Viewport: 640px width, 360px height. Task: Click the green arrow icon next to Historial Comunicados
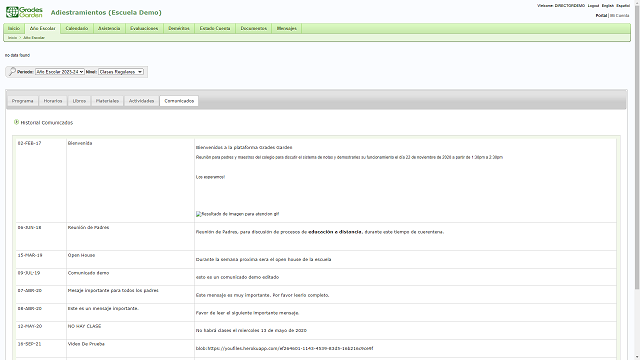[16, 122]
